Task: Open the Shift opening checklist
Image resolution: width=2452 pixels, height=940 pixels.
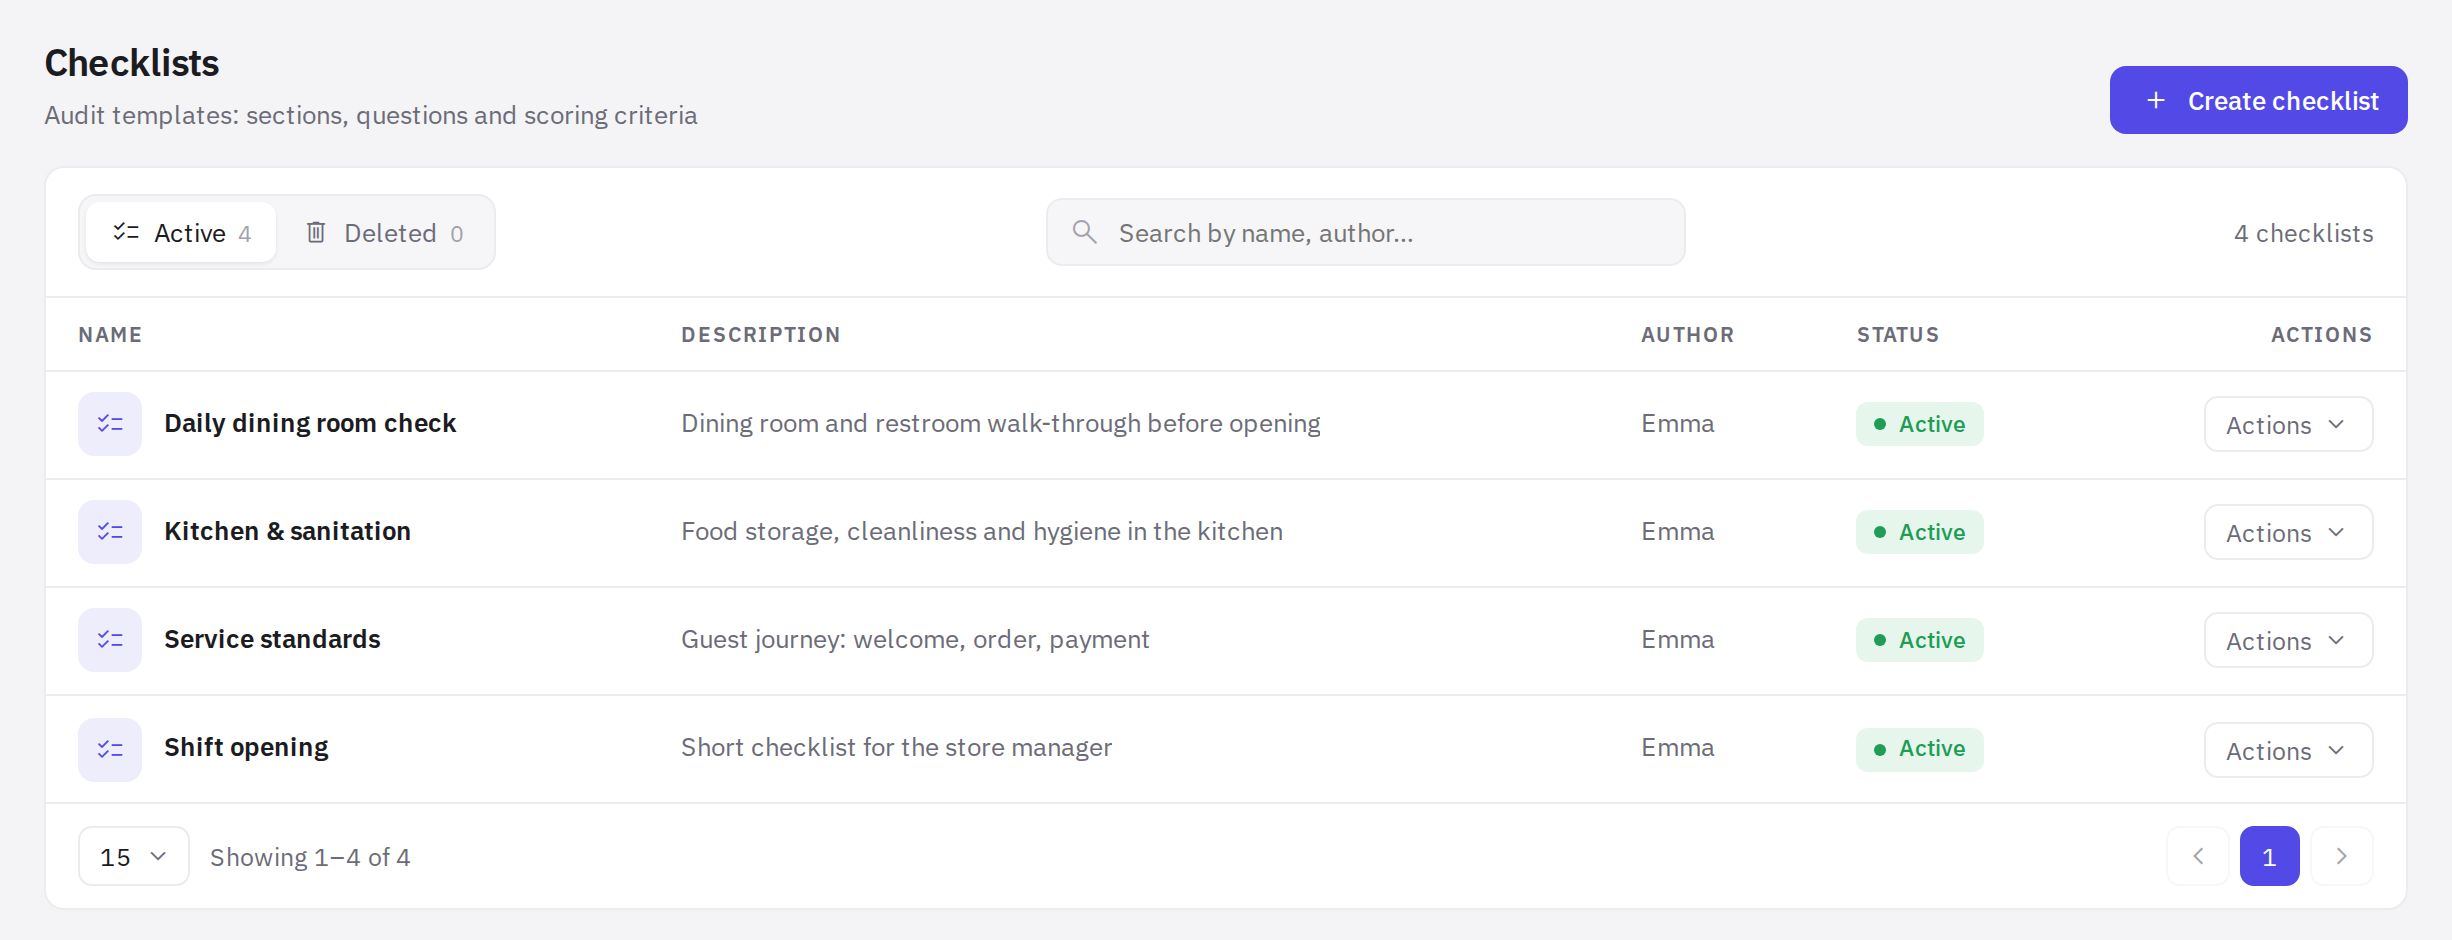Action: pos(246,747)
